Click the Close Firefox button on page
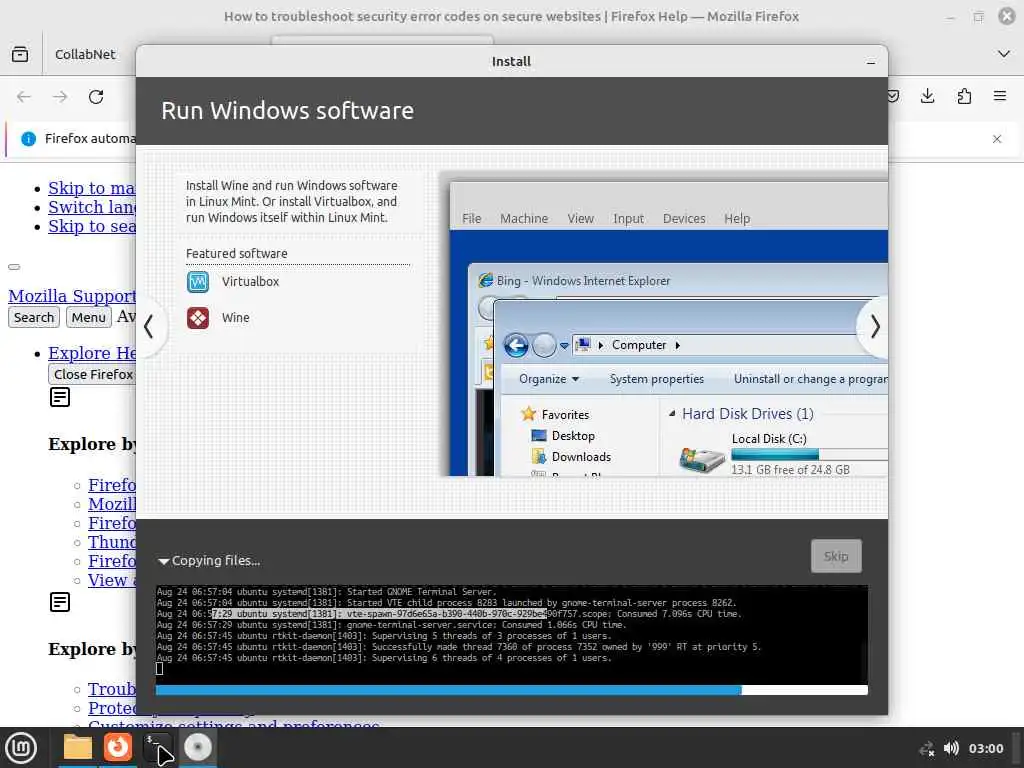 point(92,374)
